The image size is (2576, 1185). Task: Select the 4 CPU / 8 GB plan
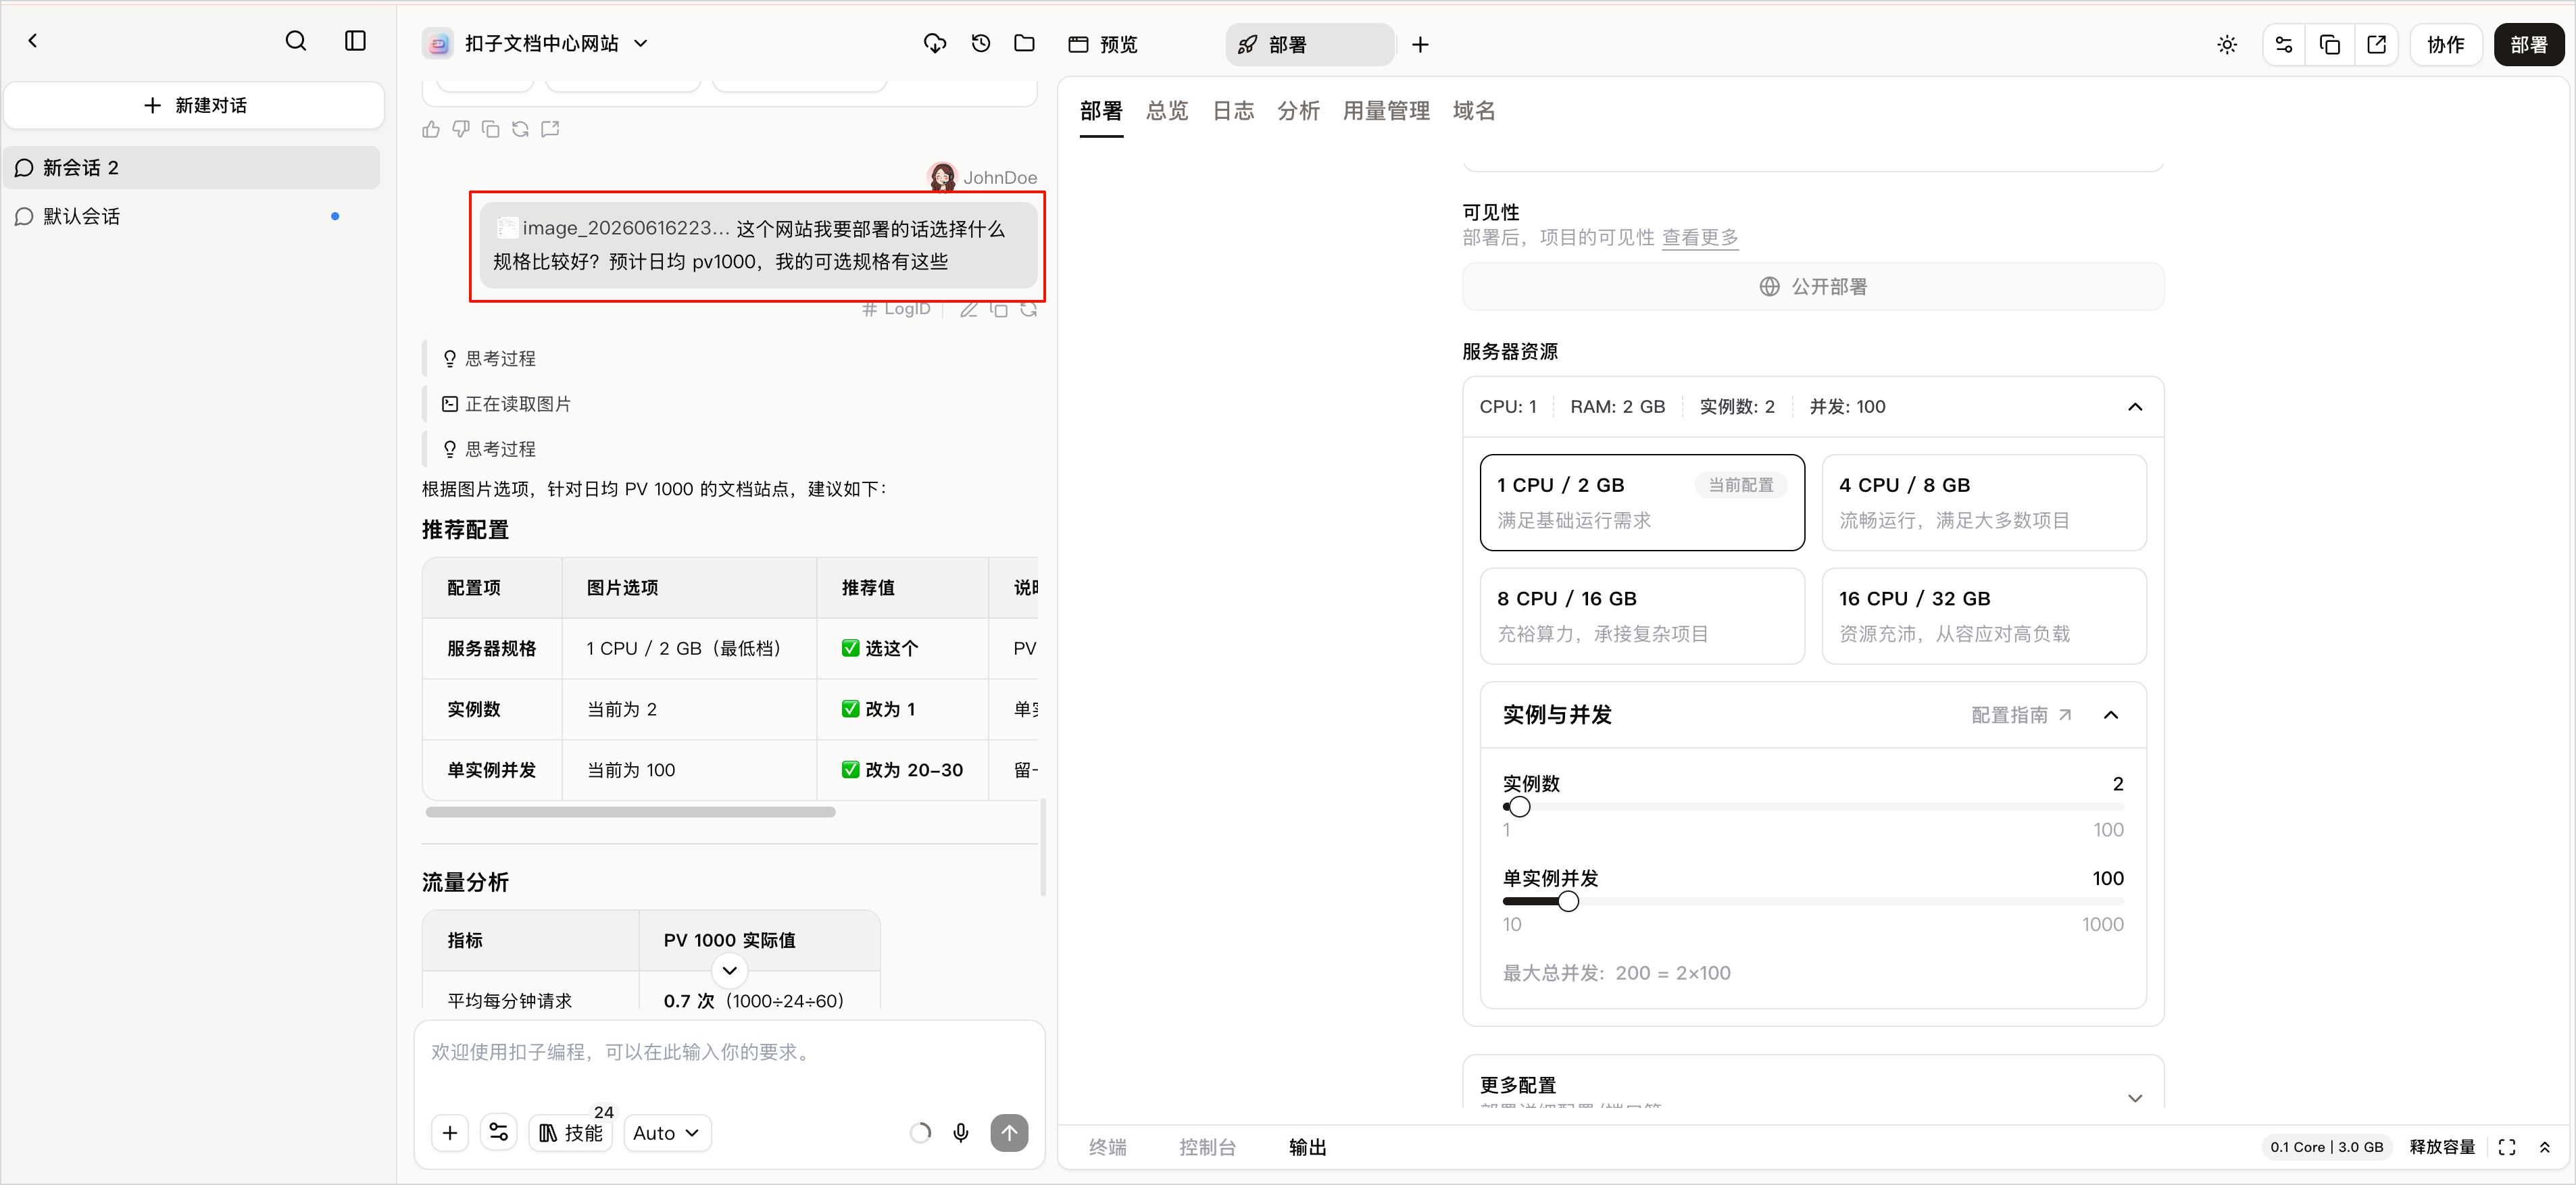[1984, 502]
